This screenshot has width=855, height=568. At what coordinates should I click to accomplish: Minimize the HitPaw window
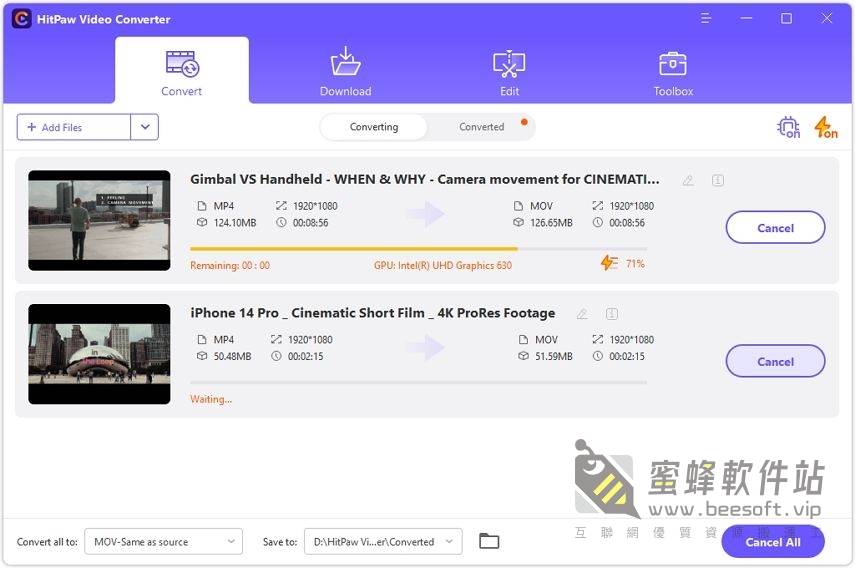746,19
